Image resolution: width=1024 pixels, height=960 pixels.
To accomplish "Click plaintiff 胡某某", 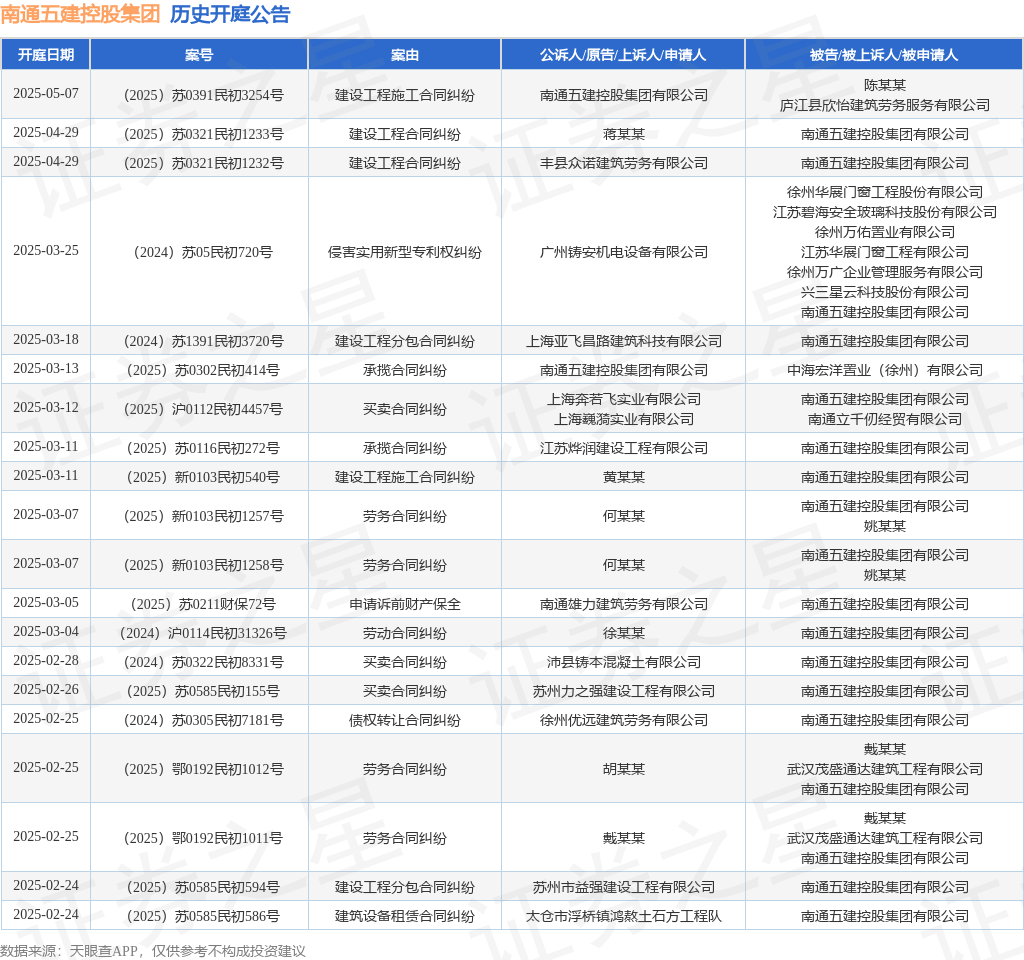I will [x=624, y=769].
